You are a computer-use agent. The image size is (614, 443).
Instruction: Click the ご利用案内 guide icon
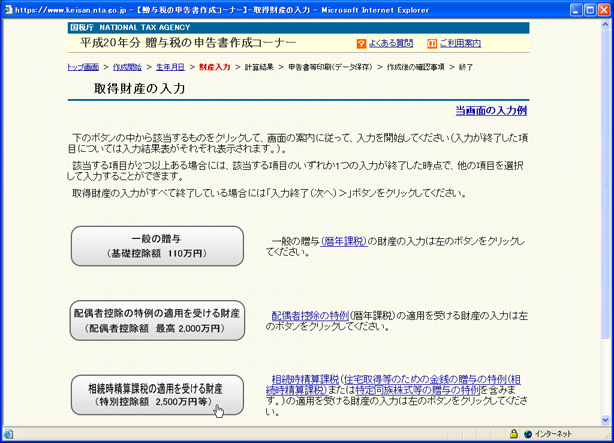432,44
